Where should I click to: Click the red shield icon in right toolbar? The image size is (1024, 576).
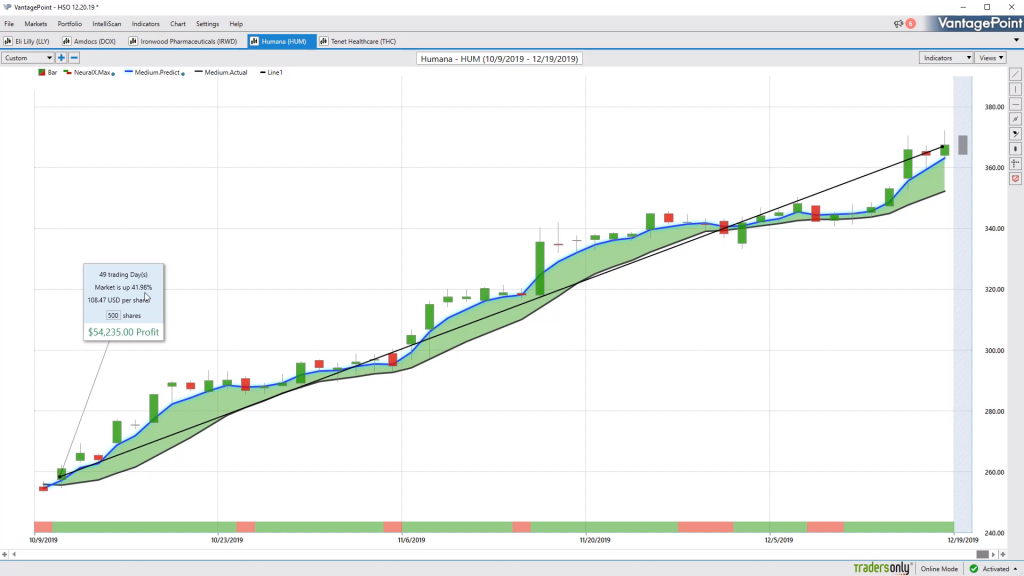coord(1016,178)
